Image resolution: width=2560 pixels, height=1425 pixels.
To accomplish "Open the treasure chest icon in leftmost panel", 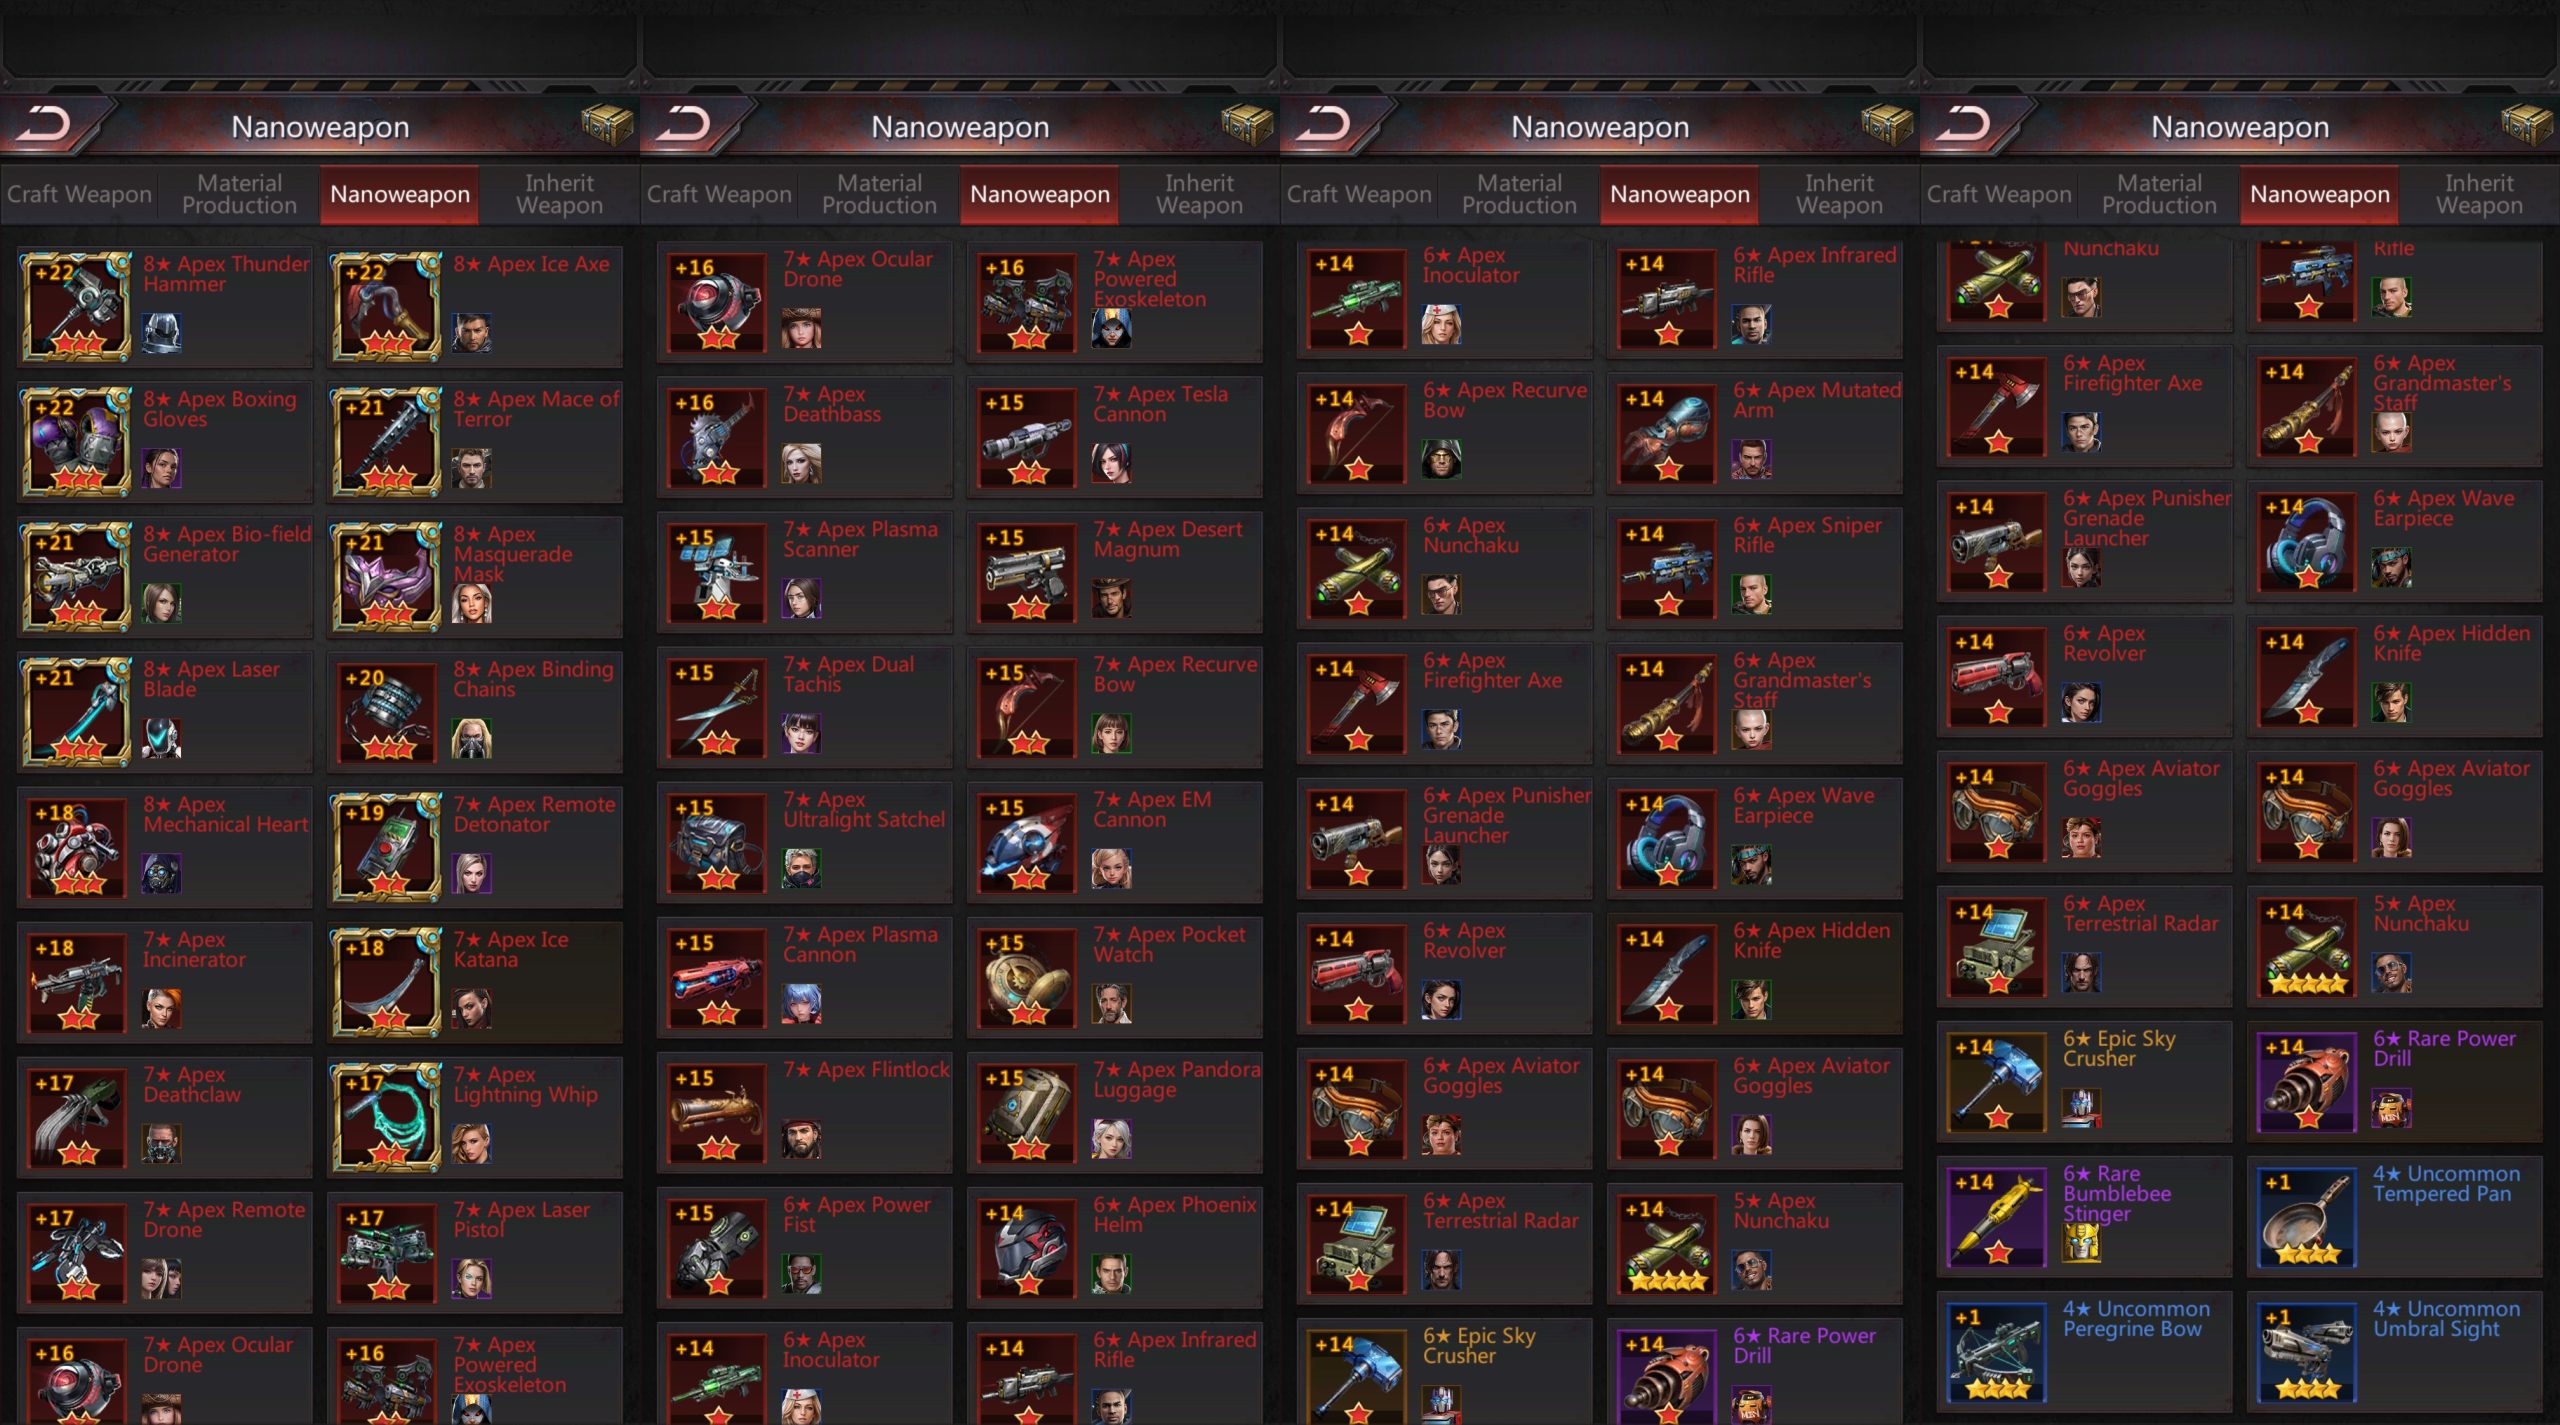I will click(x=607, y=126).
